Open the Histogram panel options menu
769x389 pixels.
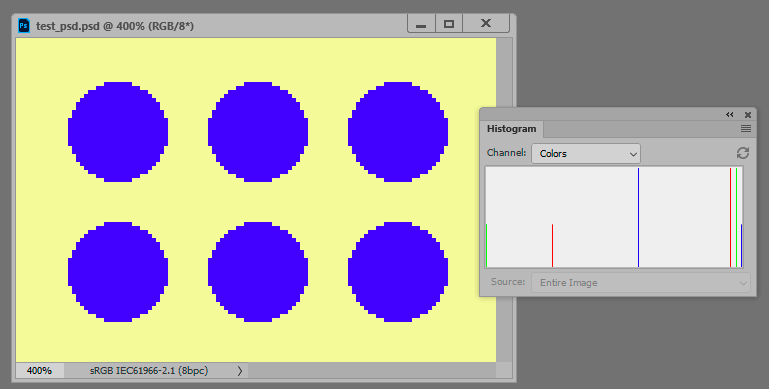745,129
